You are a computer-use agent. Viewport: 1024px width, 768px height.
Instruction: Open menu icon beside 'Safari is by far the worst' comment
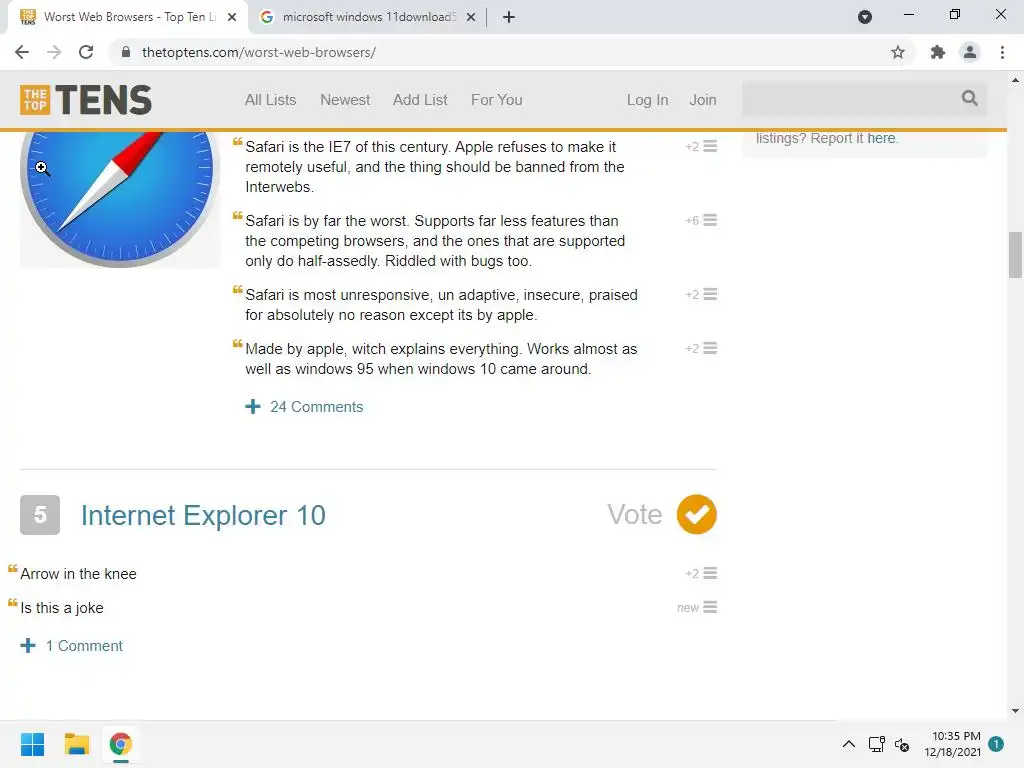711,220
